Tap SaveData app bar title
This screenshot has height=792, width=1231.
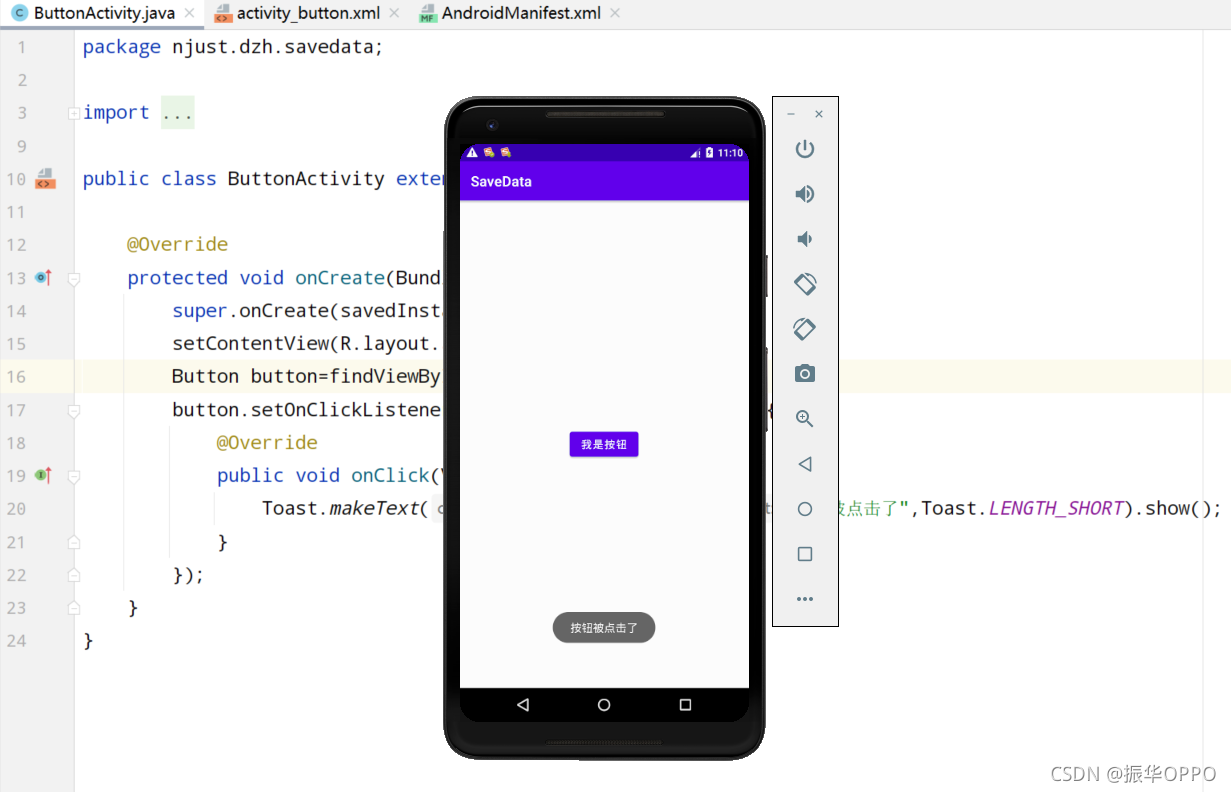(x=501, y=182)
